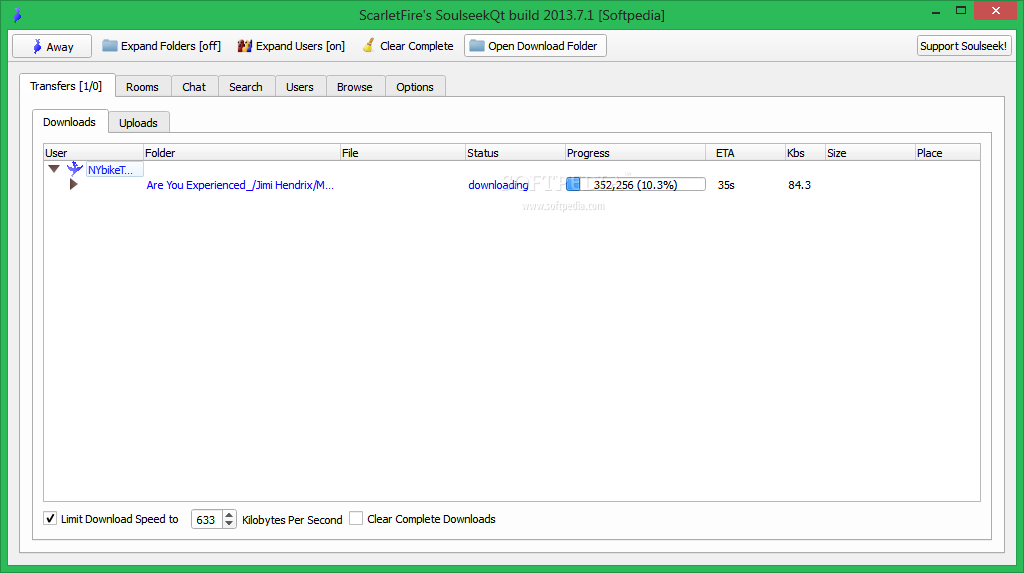Viewport: 1024px width, 573px height.
Task: Select folder Are You Experienced_/Jimi Hendrix/M...
Action: [240, 185]
